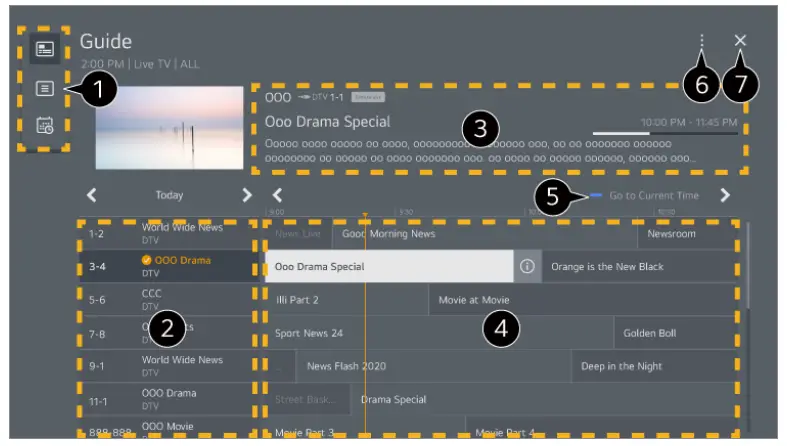Screen dimensions: 787x446
Task: Click info icon beside Ooo Drama Special
Action: 527,267
